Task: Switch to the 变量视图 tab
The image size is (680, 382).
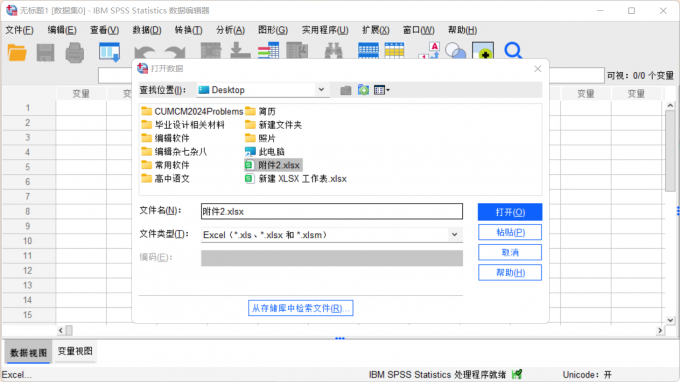Action: tap(75, 351)
